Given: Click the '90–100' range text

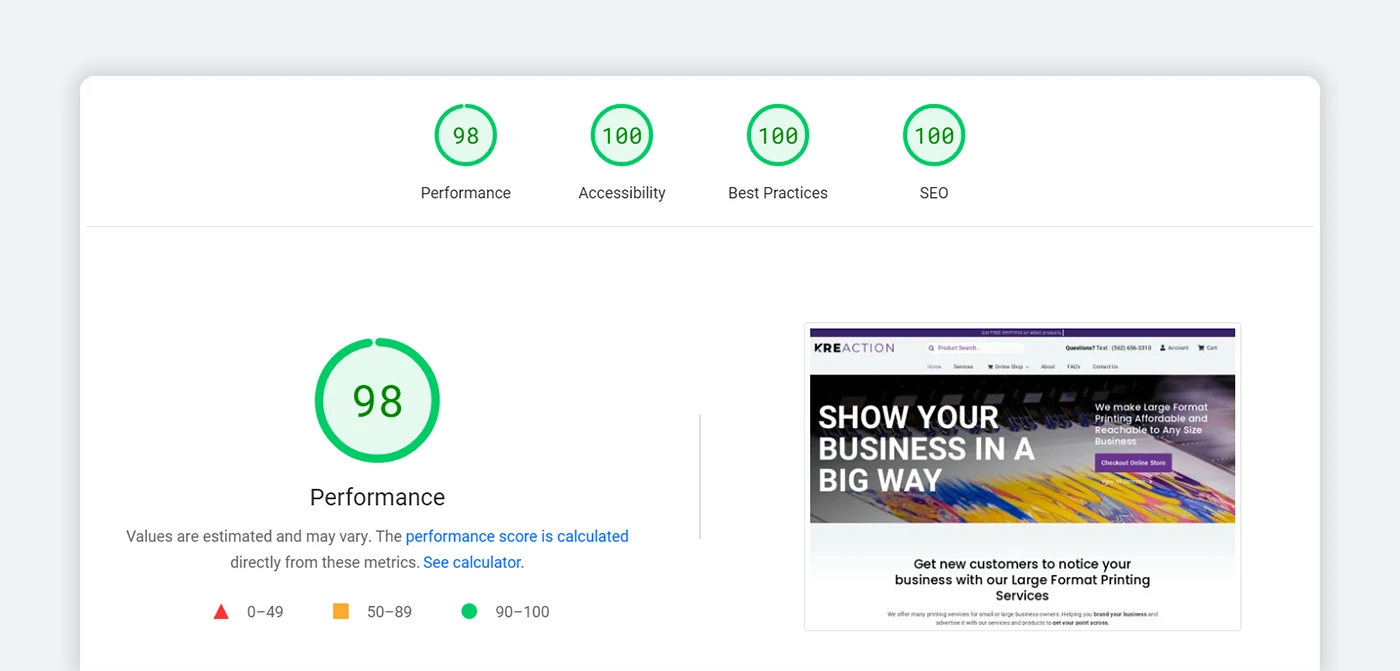Looking at the screenshot, I should pyautogui.click(x=522, y=612).
